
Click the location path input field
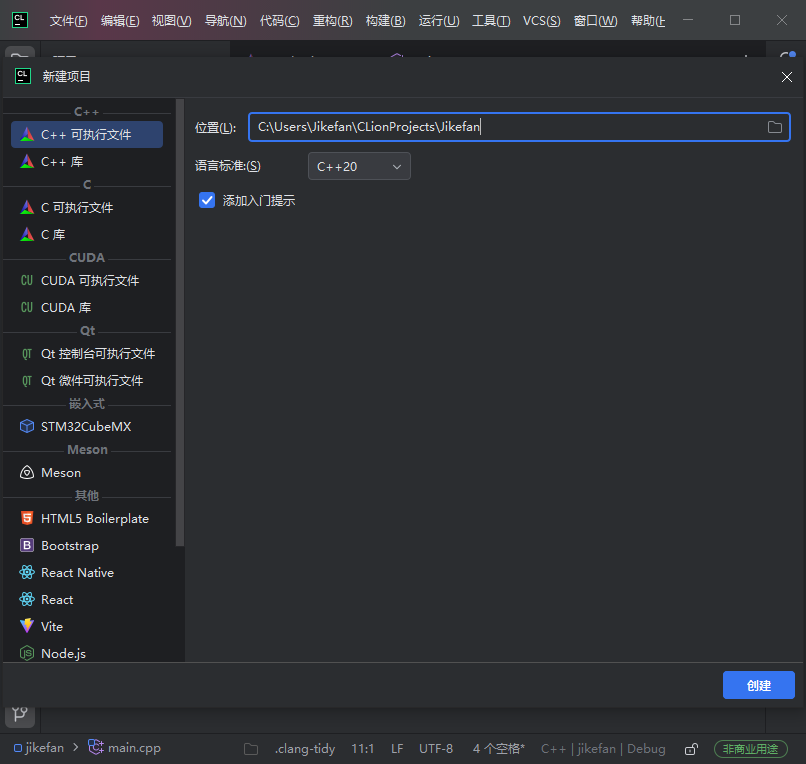519,127
